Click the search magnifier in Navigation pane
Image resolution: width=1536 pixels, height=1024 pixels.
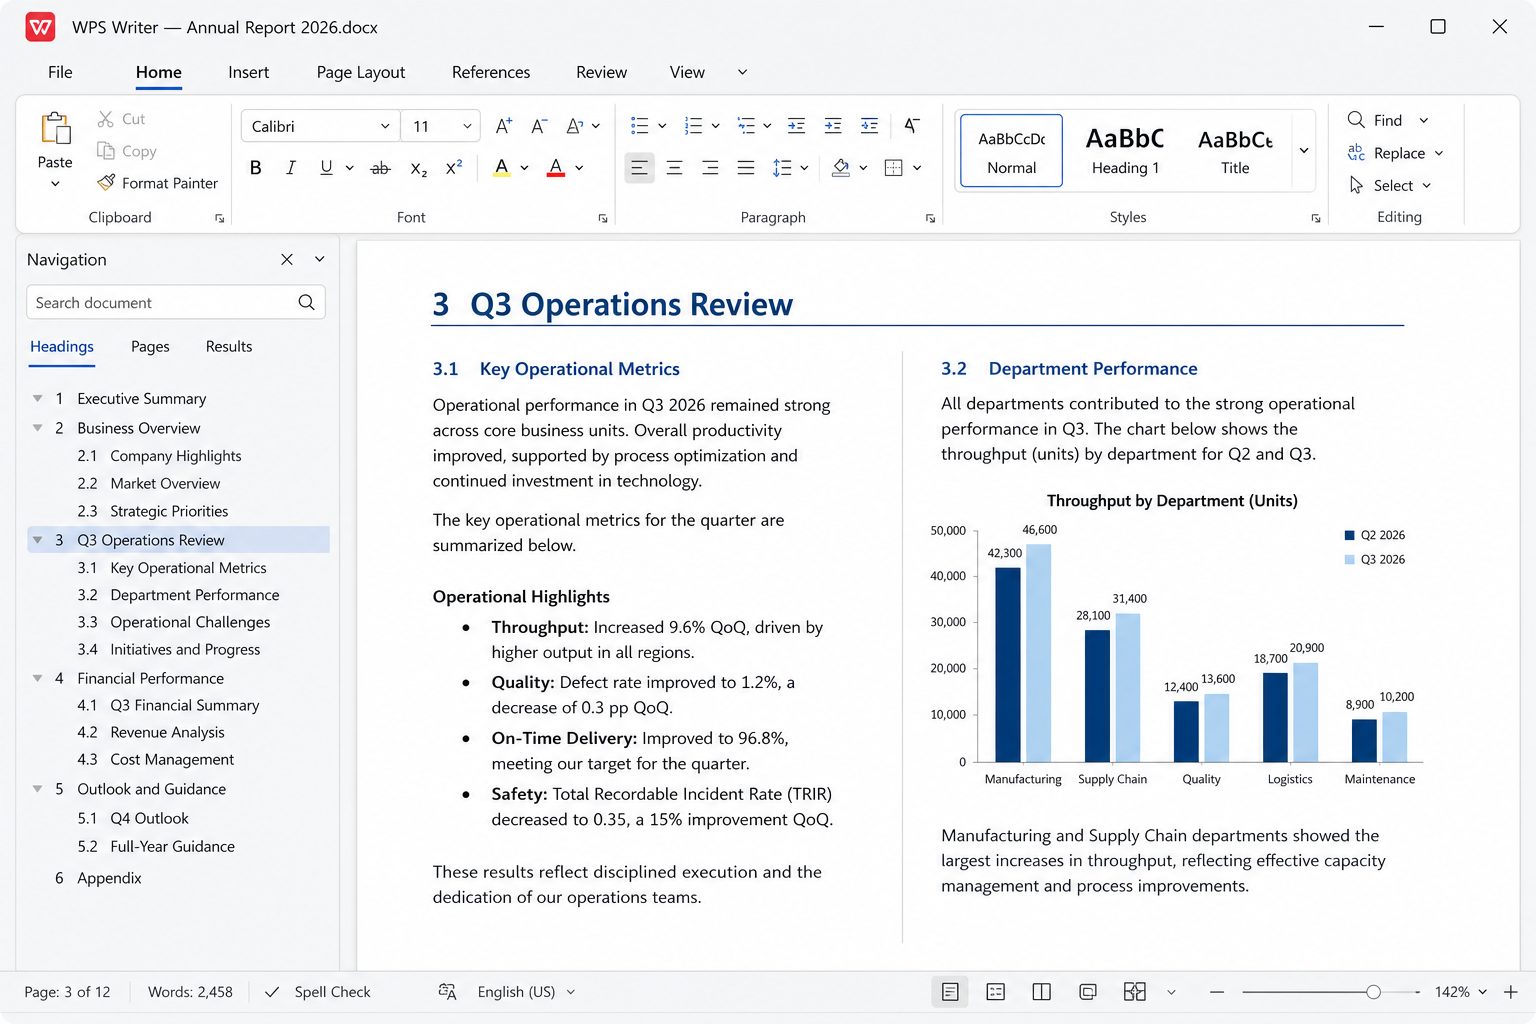(x=306, y=302)
